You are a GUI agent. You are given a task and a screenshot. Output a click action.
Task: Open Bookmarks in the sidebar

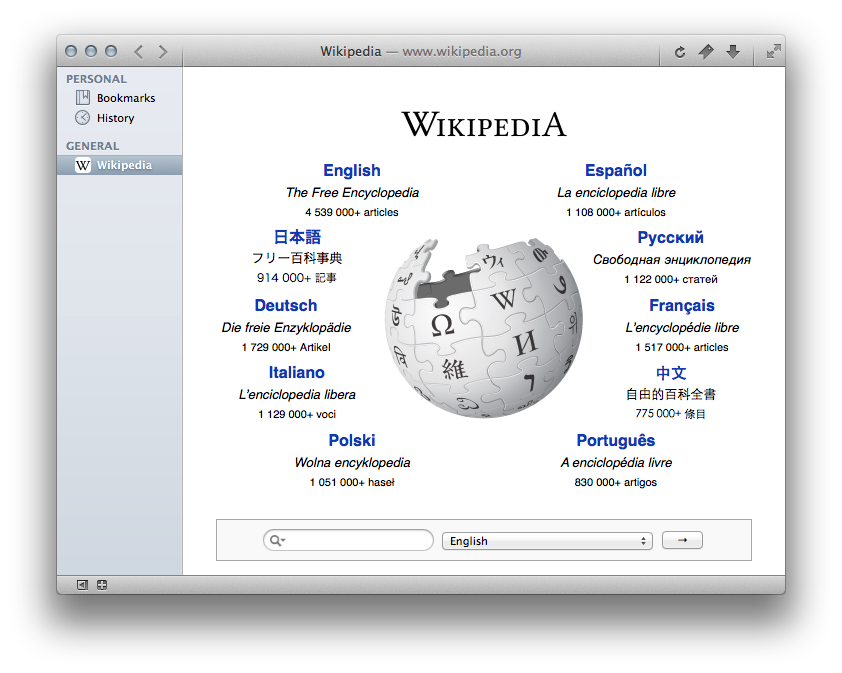coord(119,98)
